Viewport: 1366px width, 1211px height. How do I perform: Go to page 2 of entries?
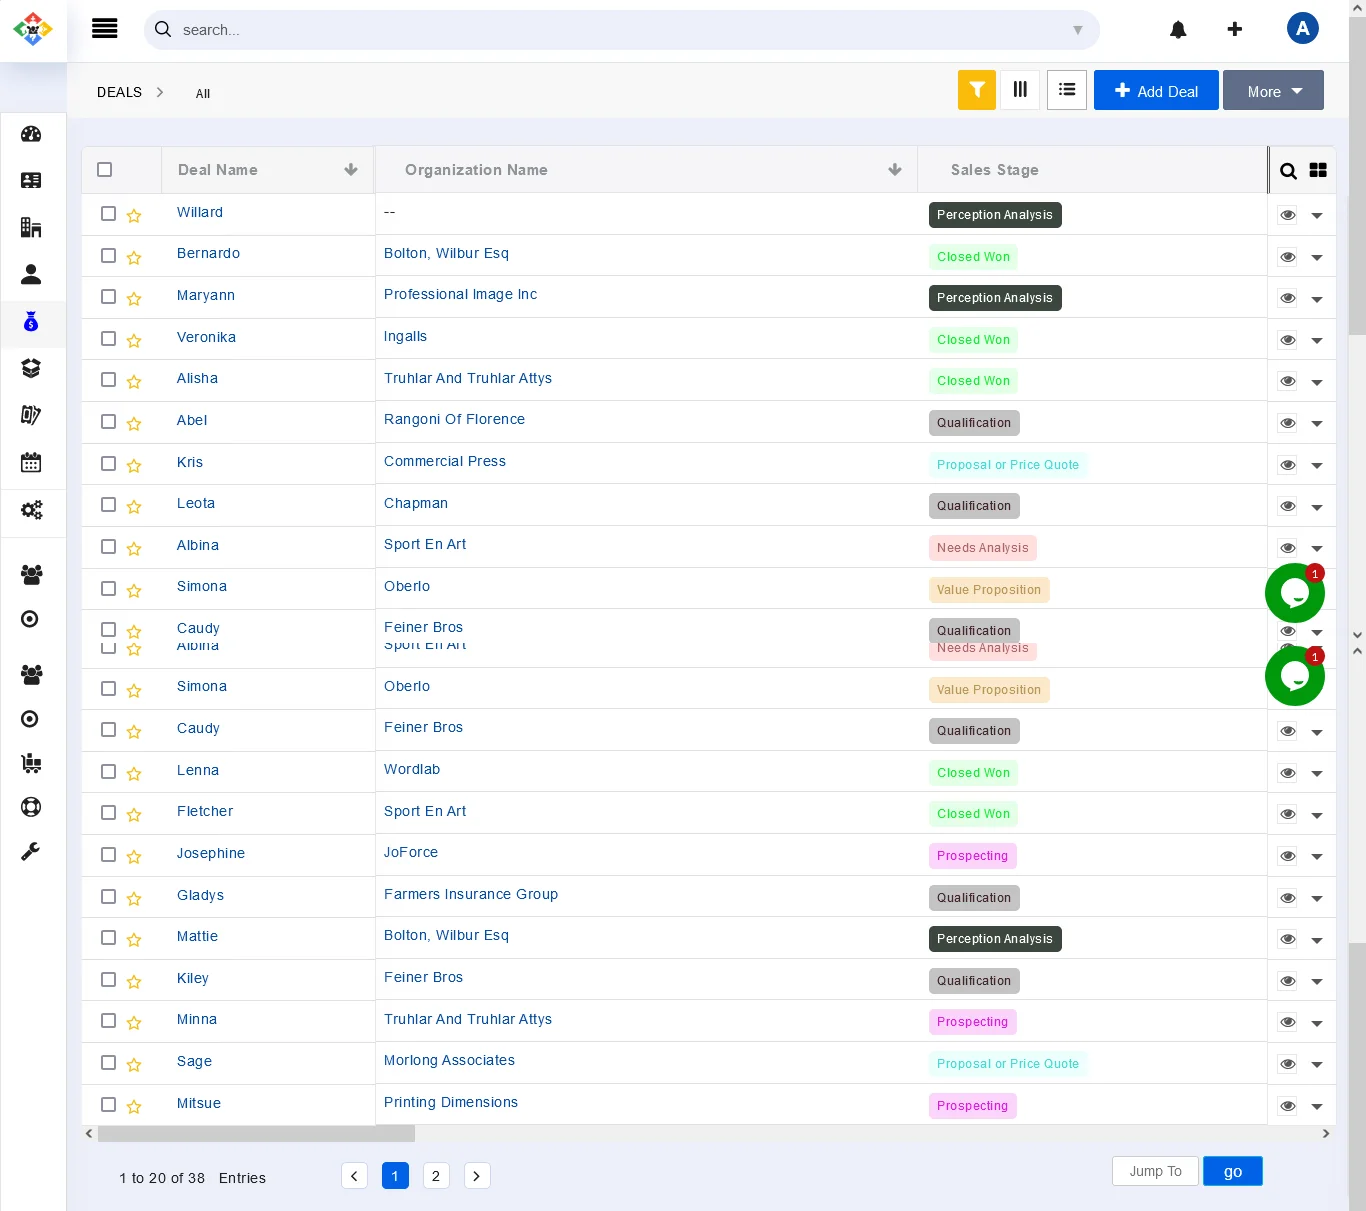point(436,1176)
